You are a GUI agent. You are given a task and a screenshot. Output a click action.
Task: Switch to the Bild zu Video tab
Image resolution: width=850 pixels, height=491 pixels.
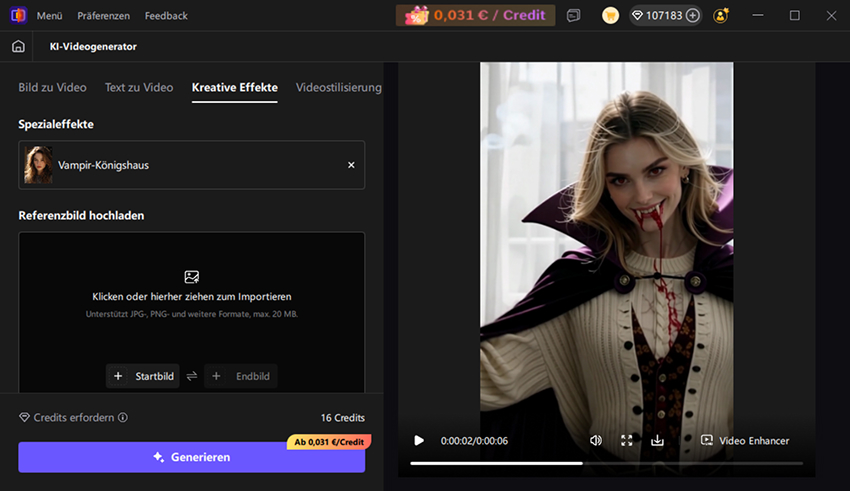pyautogui.click(x=53, y=87)
